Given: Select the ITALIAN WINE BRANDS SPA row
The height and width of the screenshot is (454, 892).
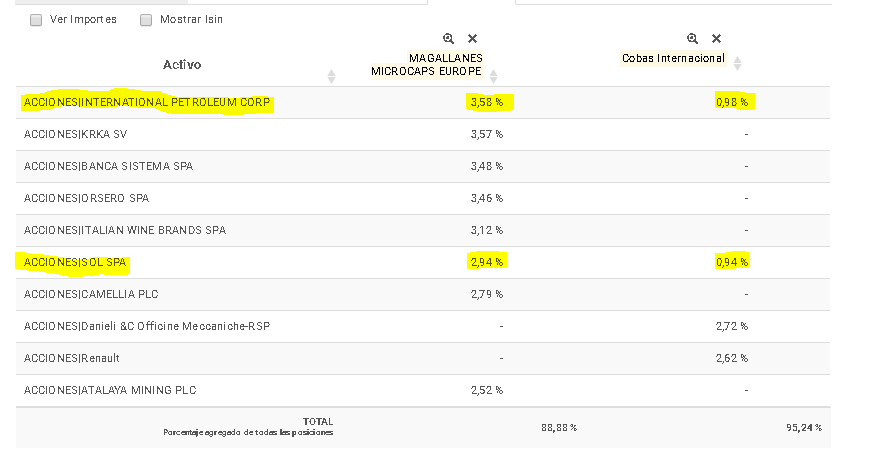Looking at the screenshot, I should [423, 230].
